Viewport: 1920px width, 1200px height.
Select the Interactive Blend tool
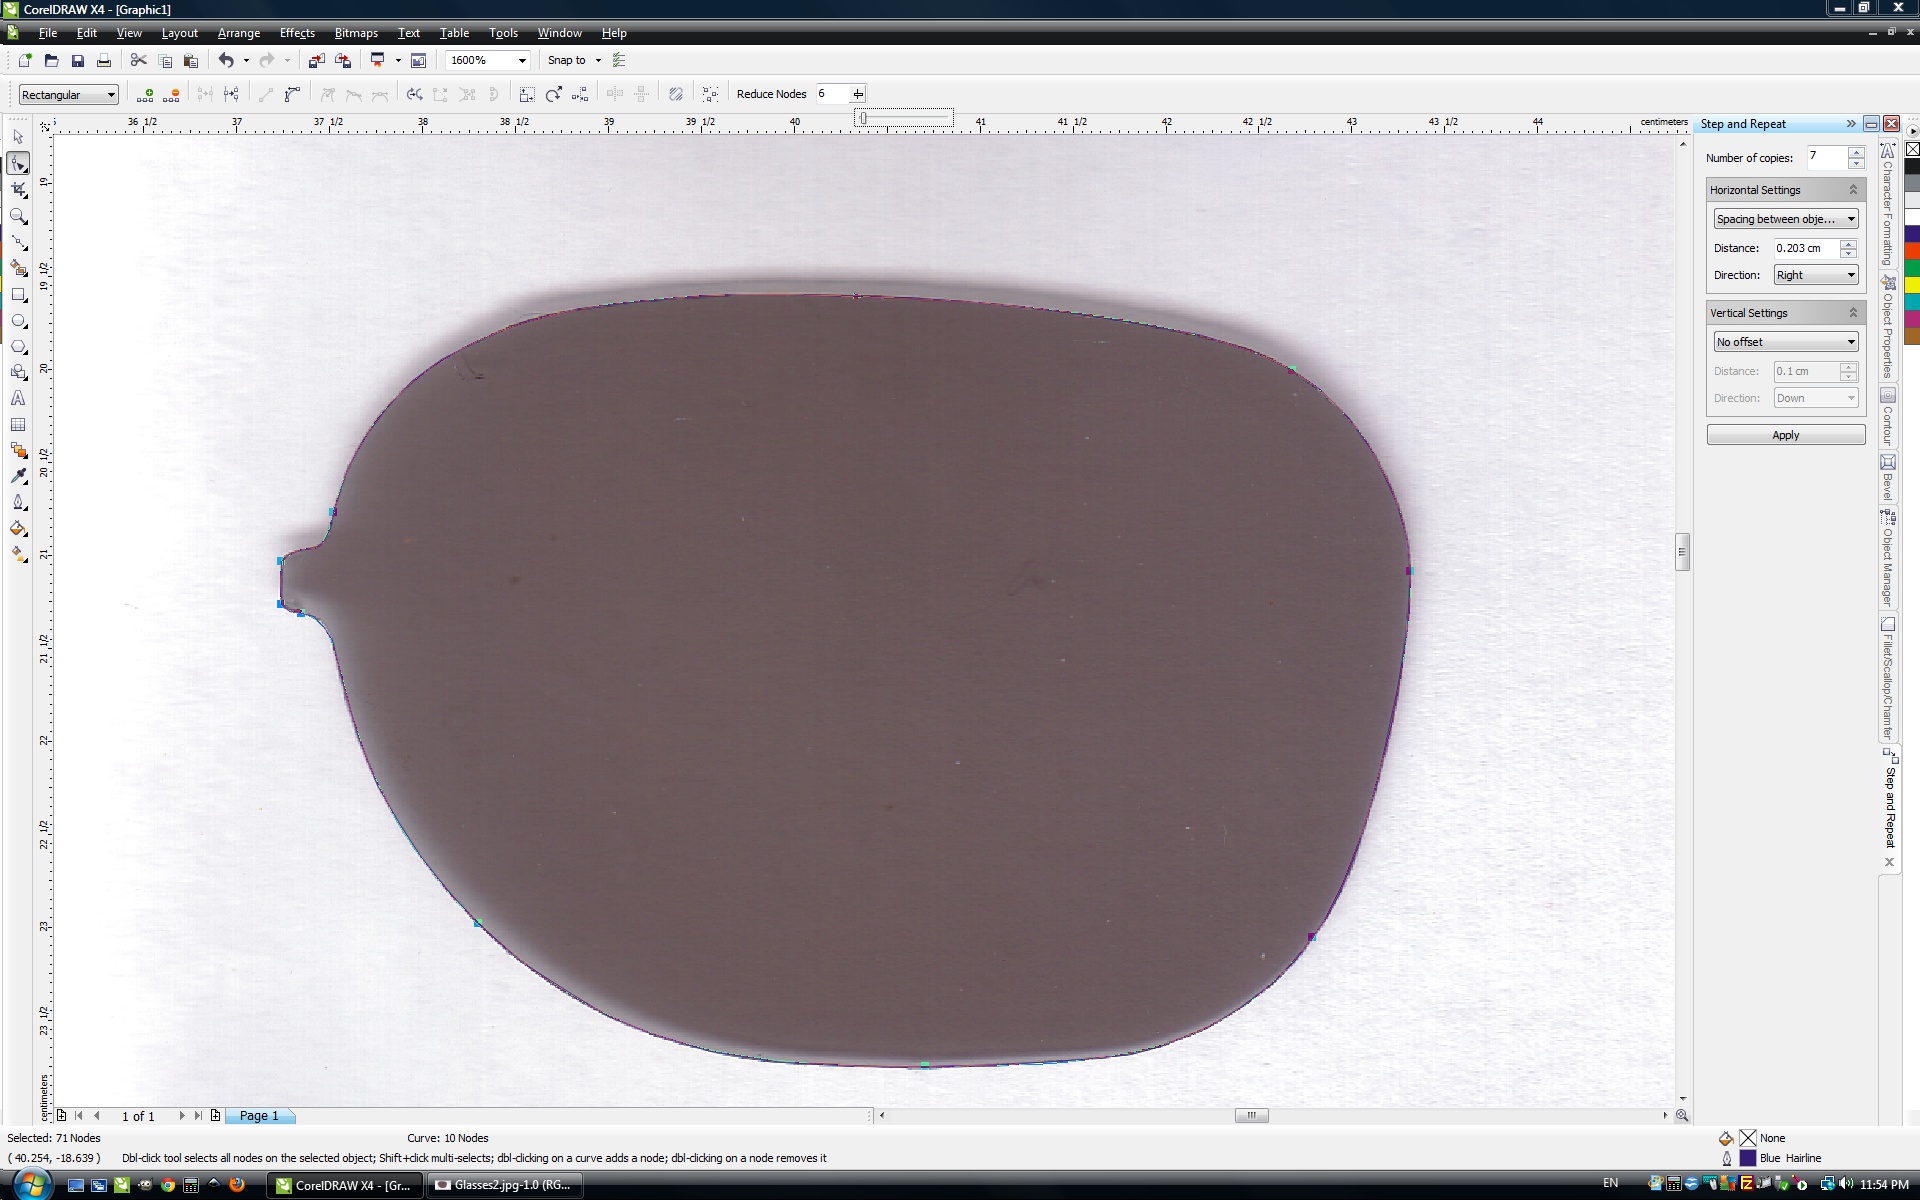point(18,450)
